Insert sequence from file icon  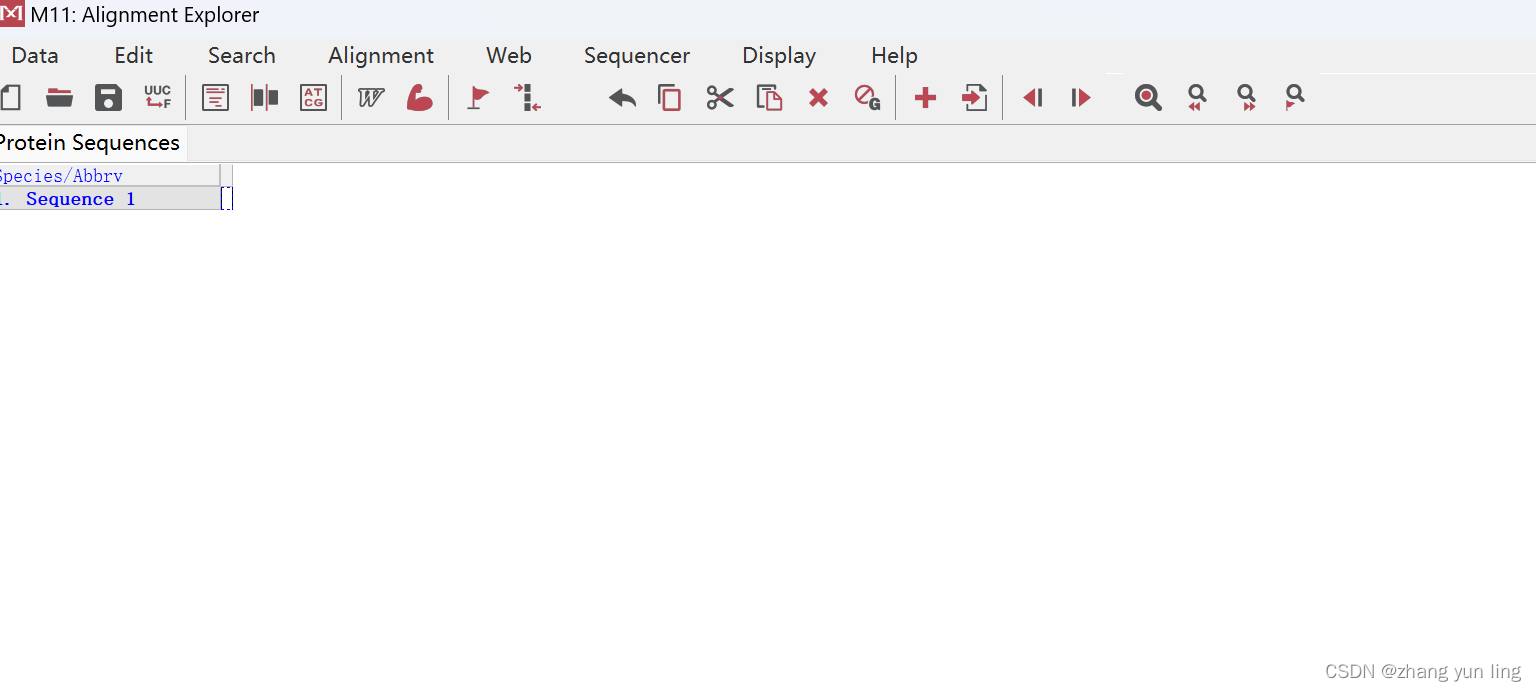pos(975,97)
